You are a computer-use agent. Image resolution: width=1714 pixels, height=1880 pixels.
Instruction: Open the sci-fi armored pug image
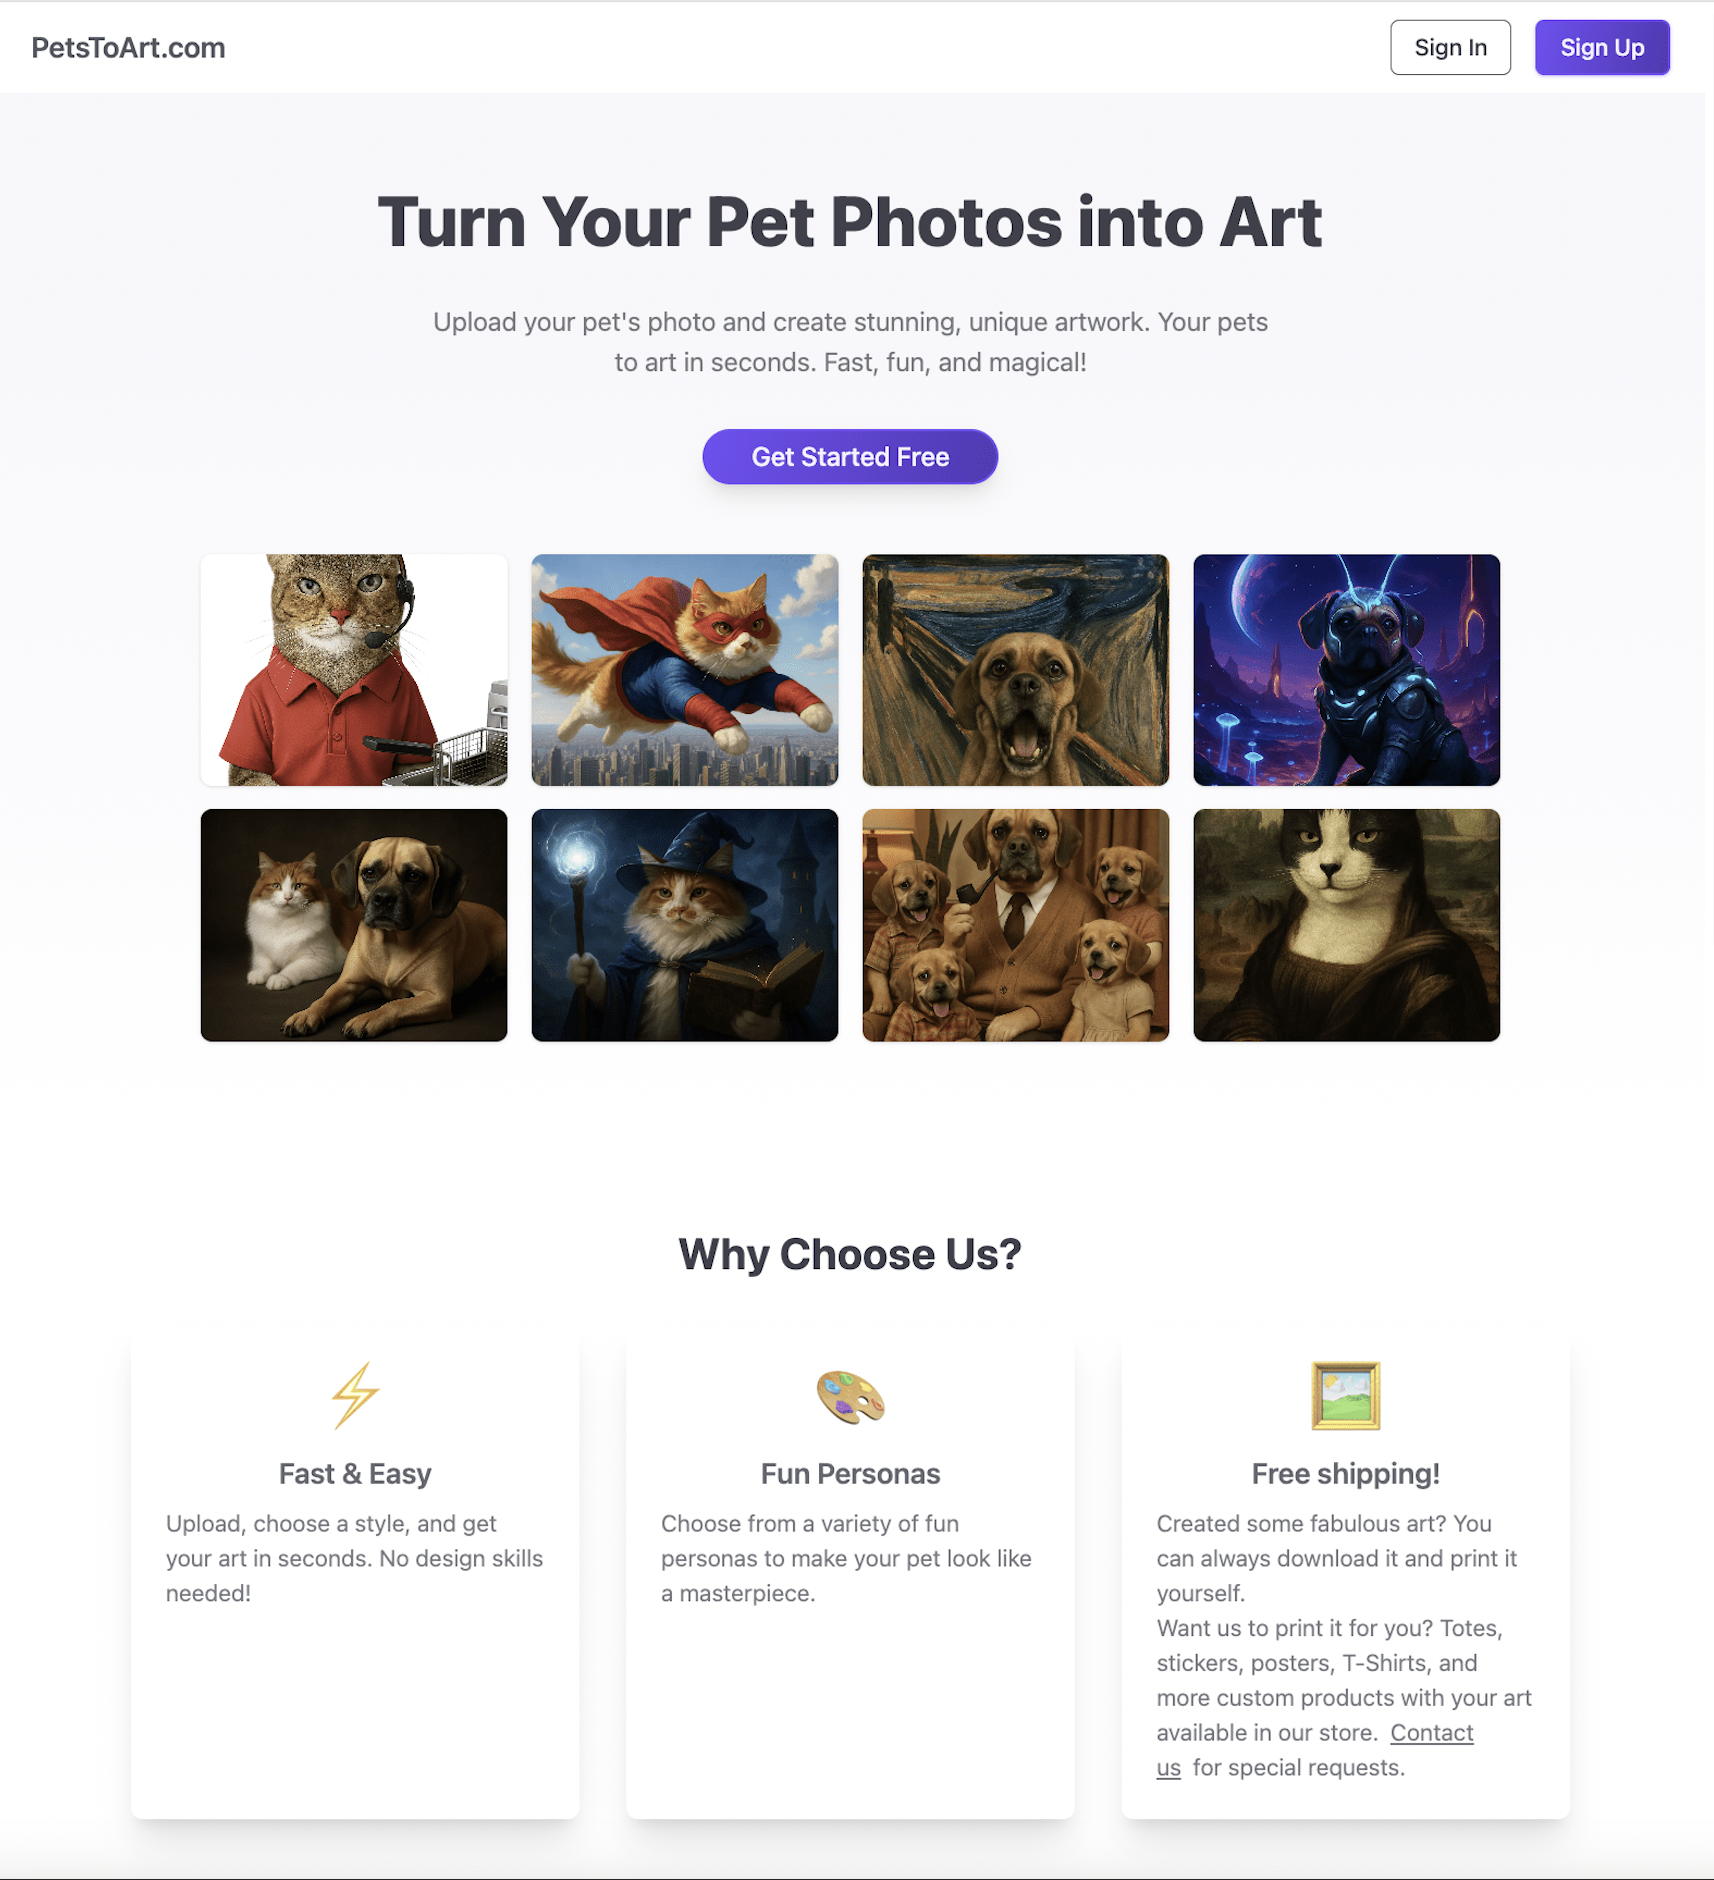pos(1347,670)
